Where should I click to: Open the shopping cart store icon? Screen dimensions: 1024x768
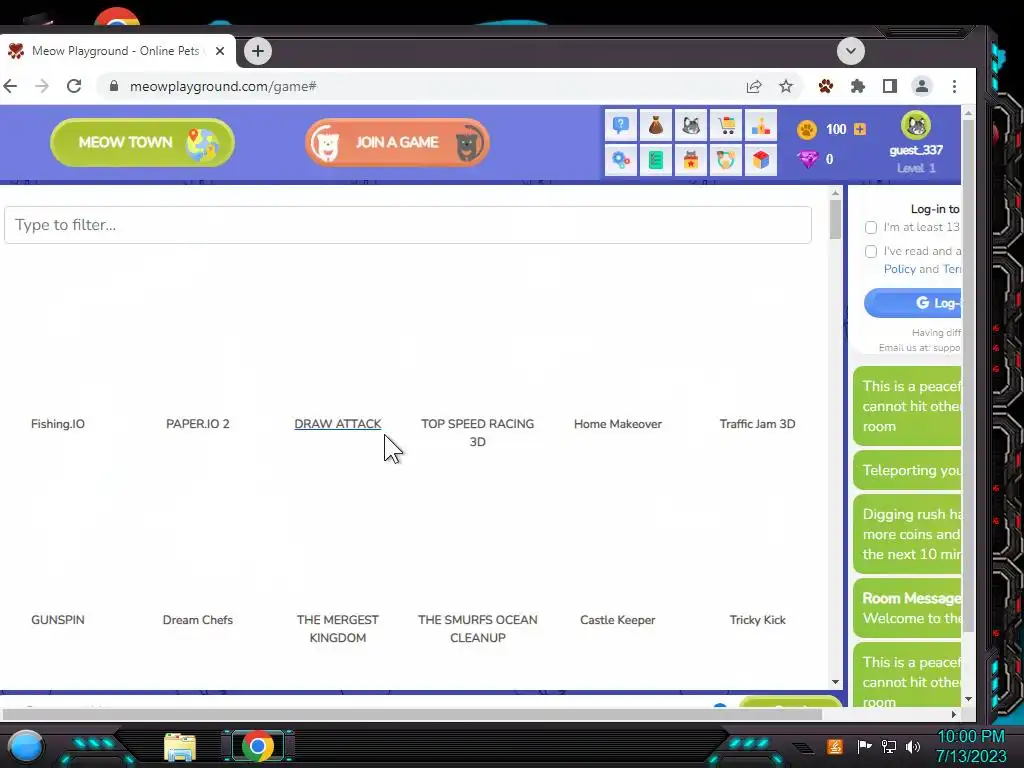pyautogui.click(x=726, y=125)
